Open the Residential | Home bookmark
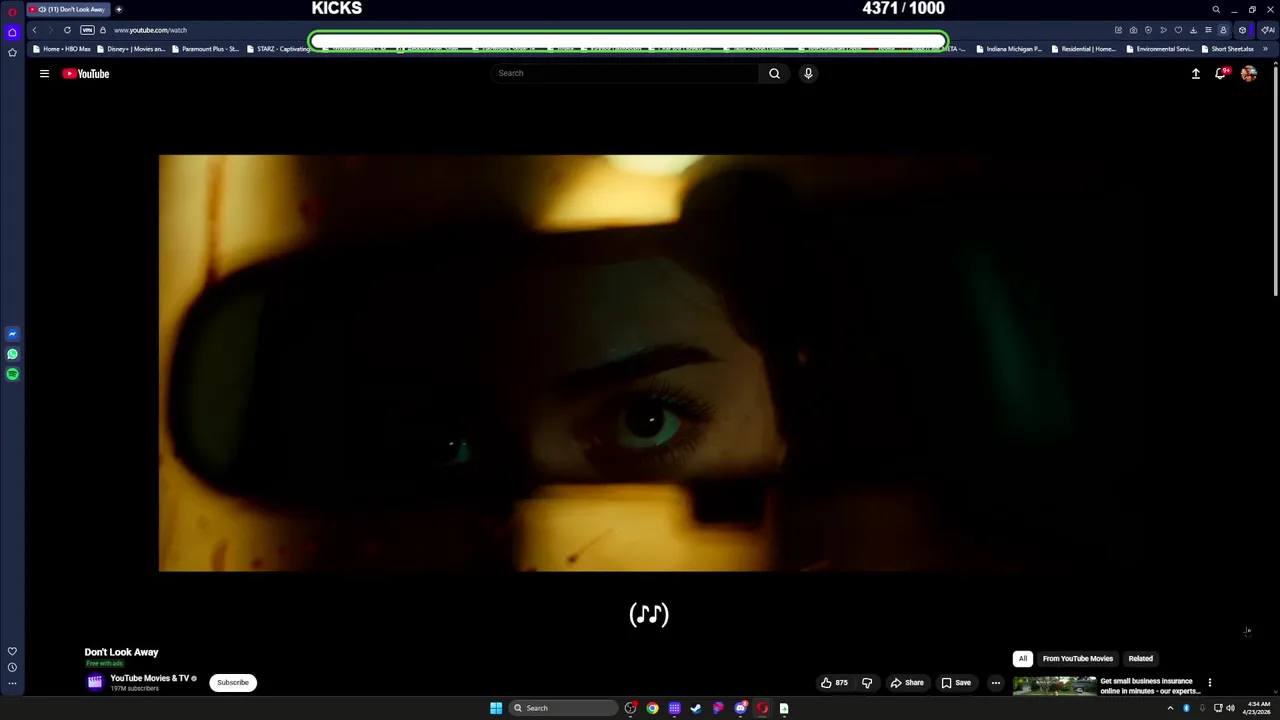This screenshot has height=720, width=1280. point(1083,49)
